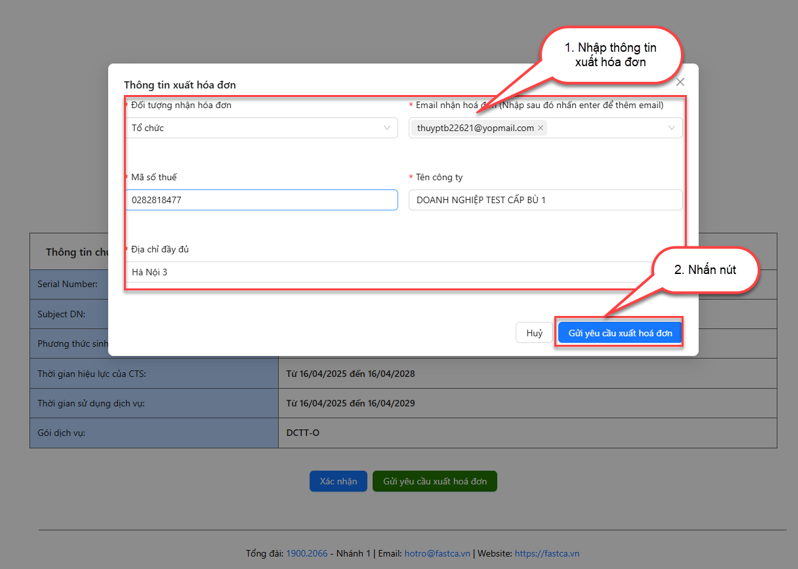Screen dimensions: 798x569
Task: Expand the email recipient dropdown arrow
Action: pyautogui.click(x=671, y=128)
